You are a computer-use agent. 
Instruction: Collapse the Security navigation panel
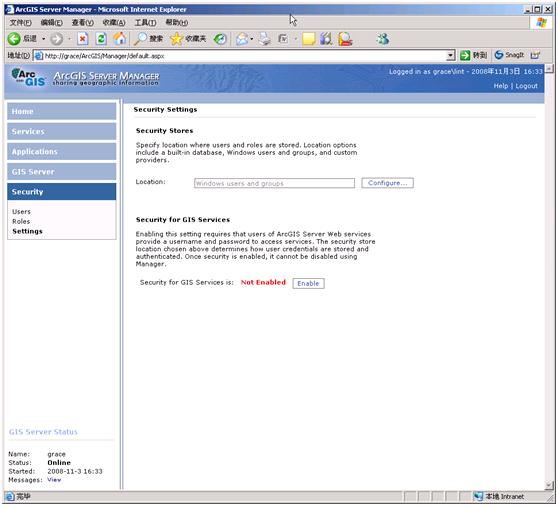pos(62,192)
